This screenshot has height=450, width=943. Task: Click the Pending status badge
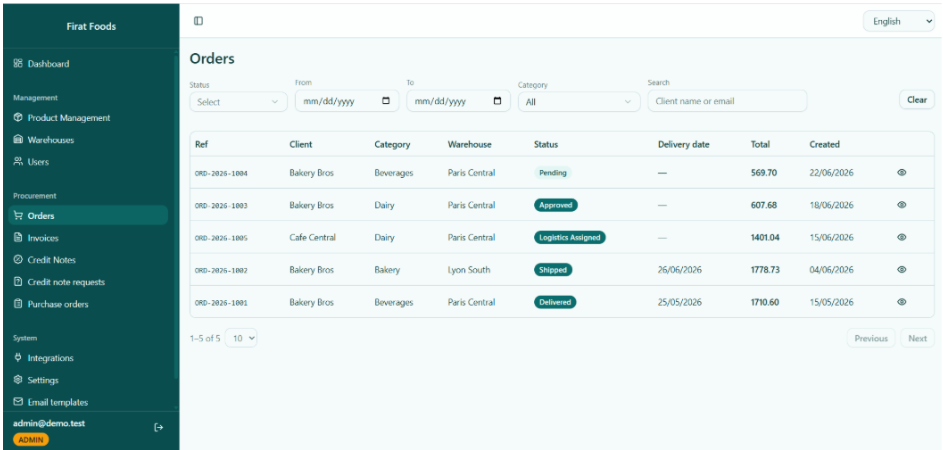tap(553, 173)
